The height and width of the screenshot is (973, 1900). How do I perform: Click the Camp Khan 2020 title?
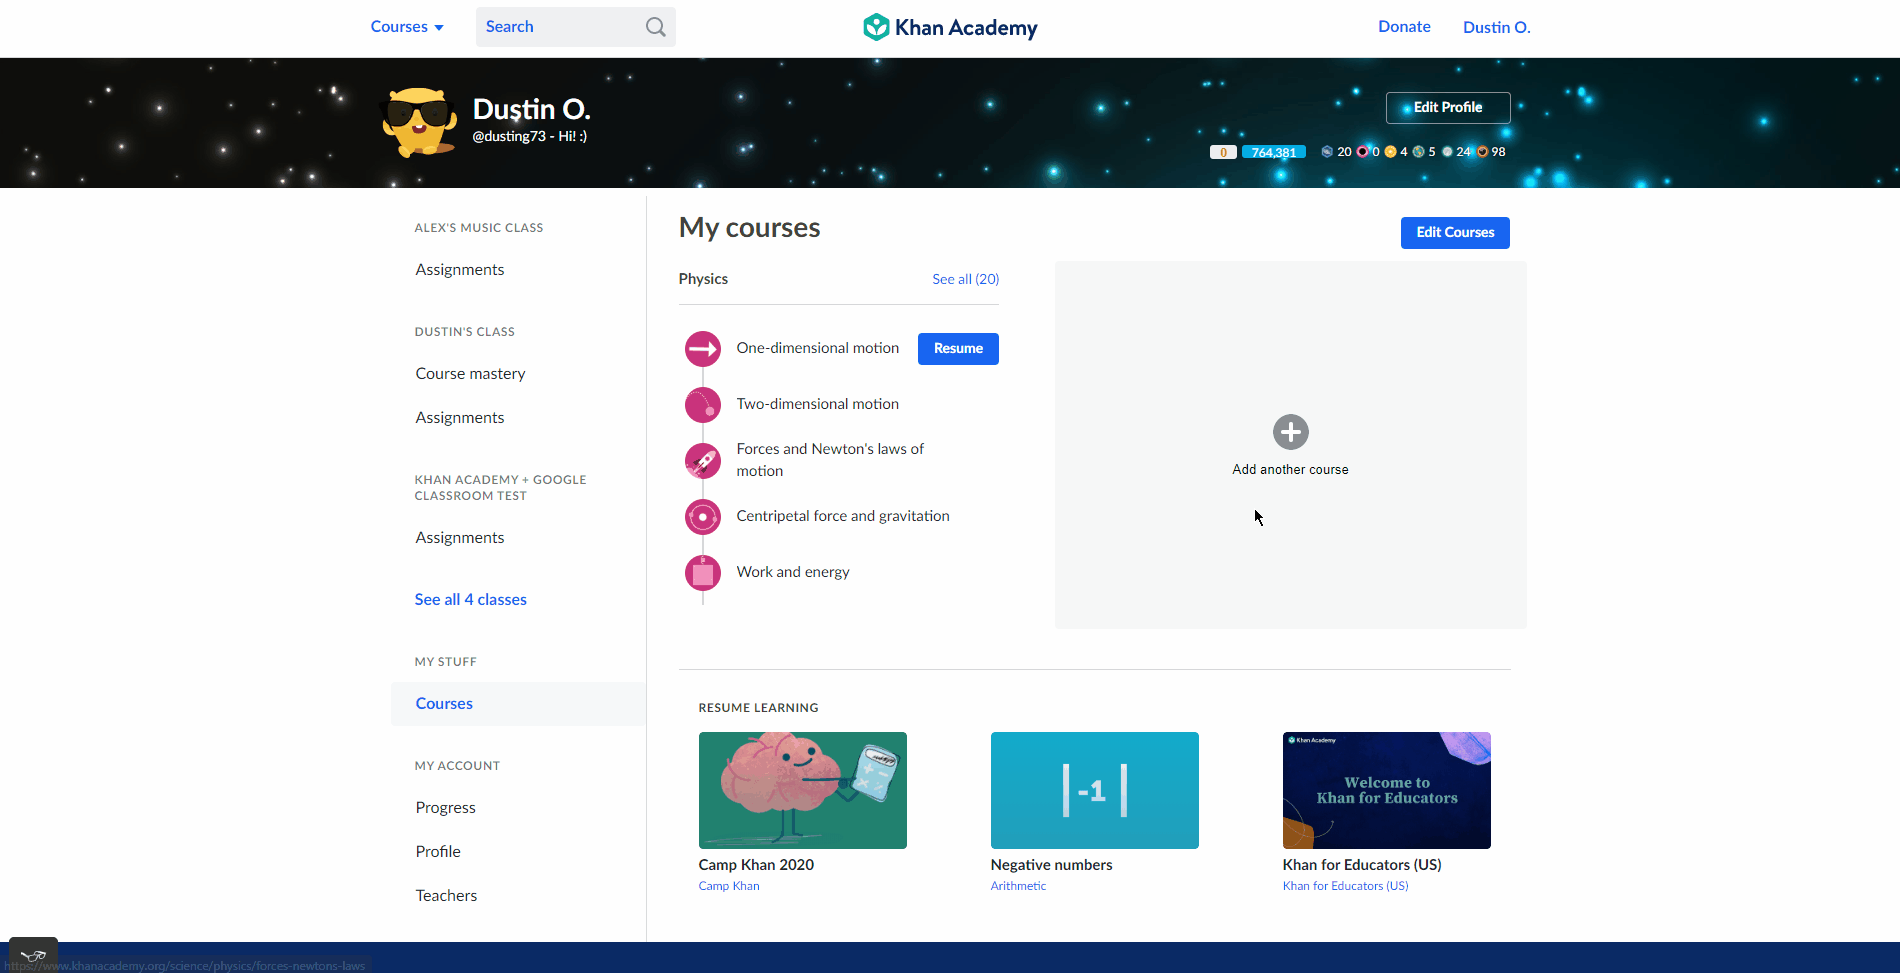click(x=756, y=865)
